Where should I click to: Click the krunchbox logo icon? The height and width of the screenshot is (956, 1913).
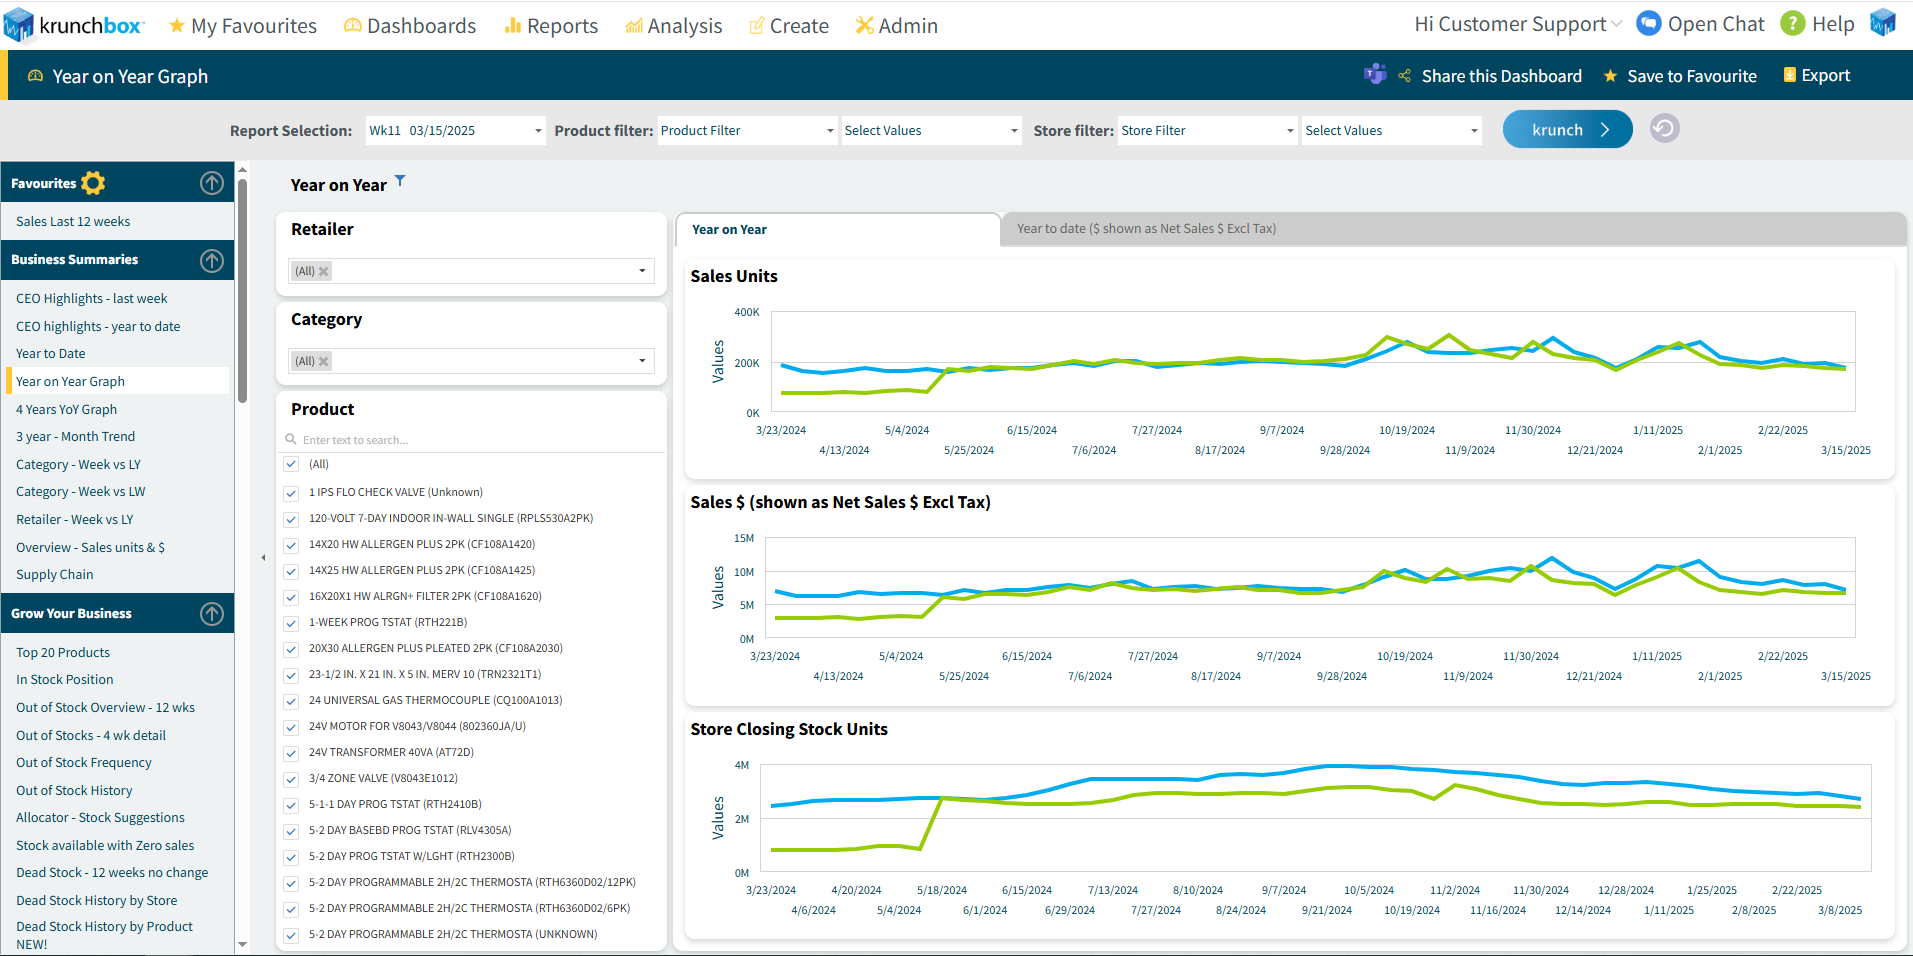tap(19, 25)
